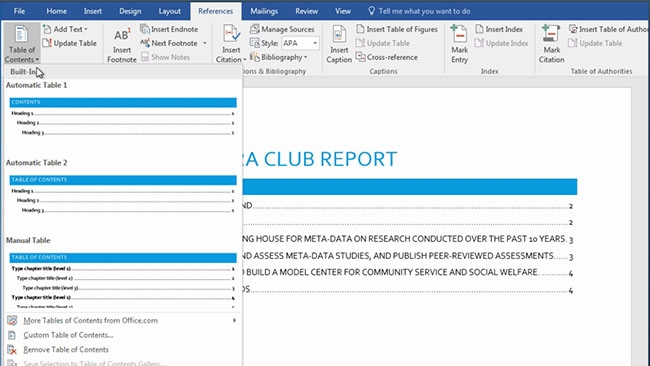650x366 pixels.
Task: Switch to the Insert tab
Action: [x=92, y=11]
